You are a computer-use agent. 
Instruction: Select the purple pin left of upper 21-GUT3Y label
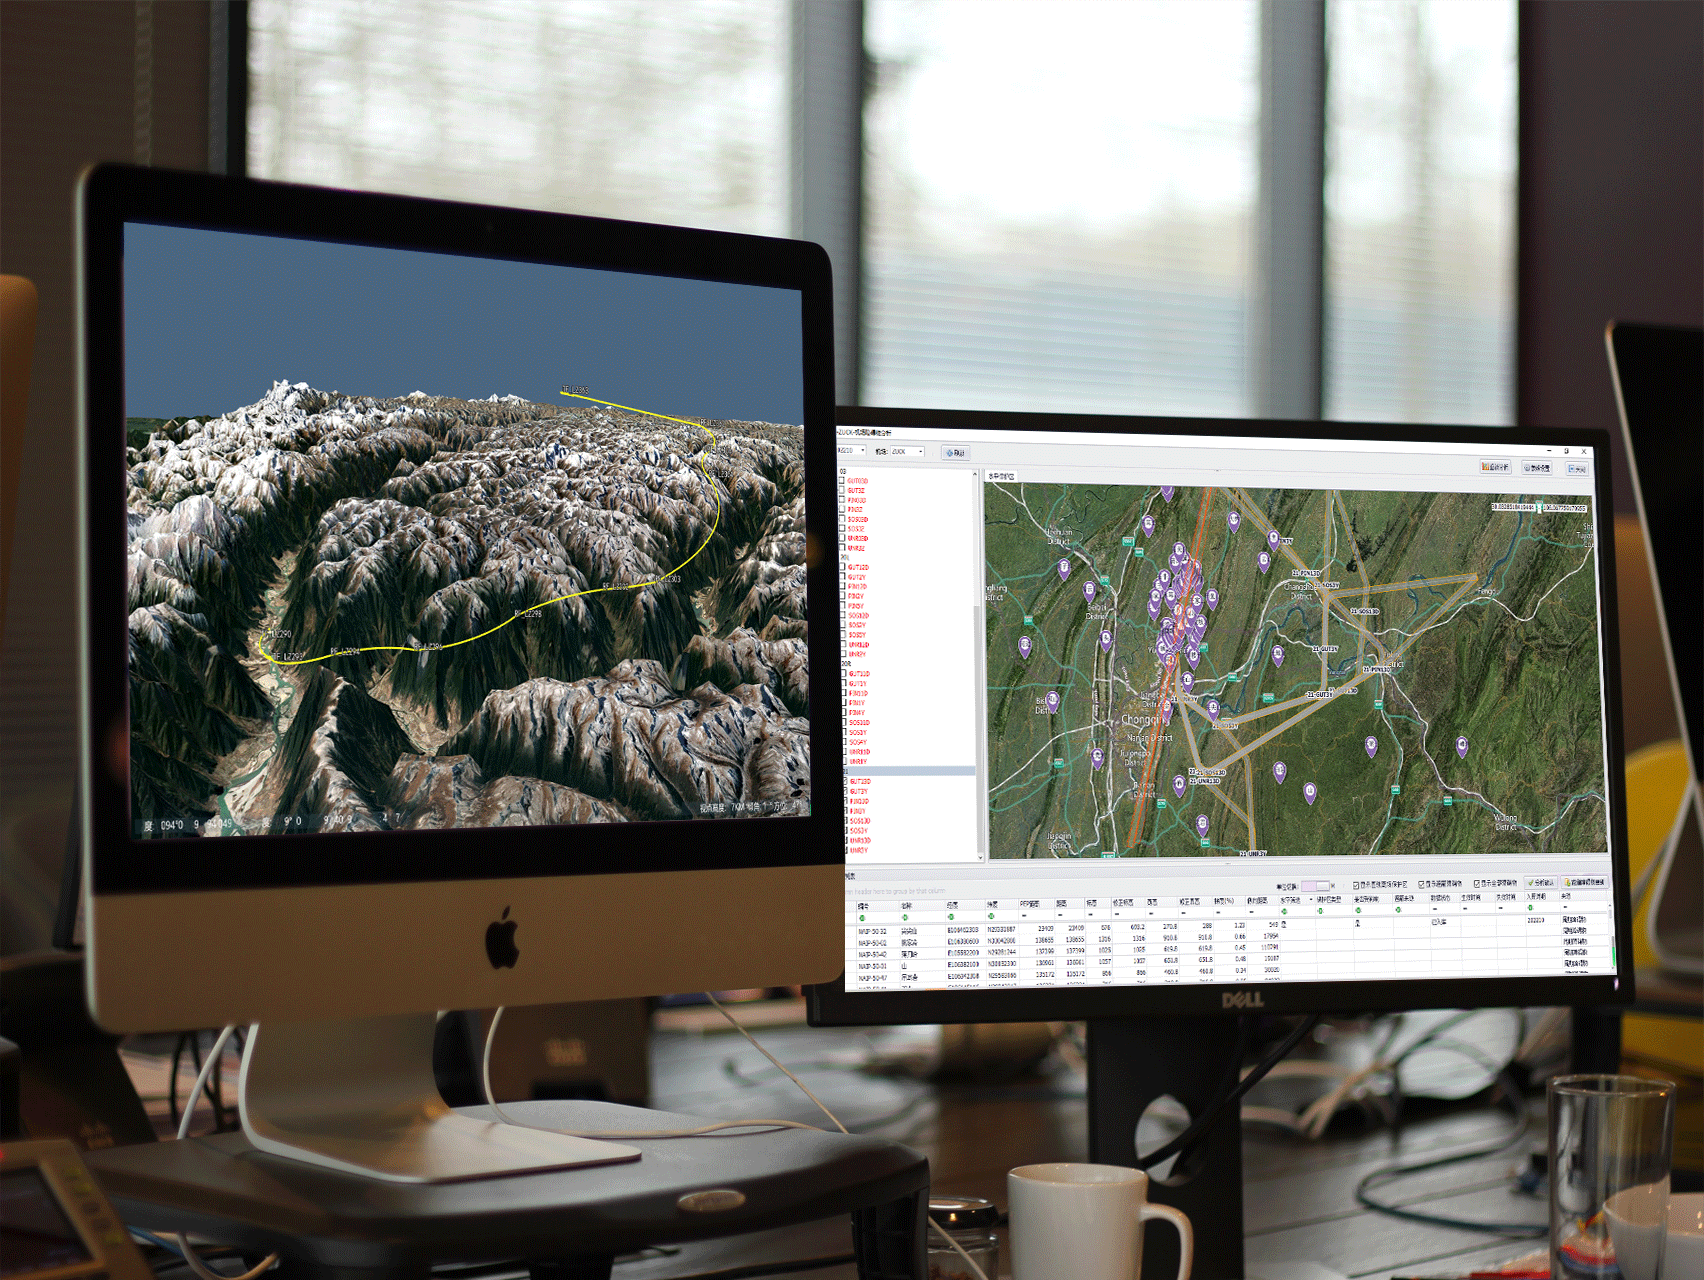point(1278,655)
